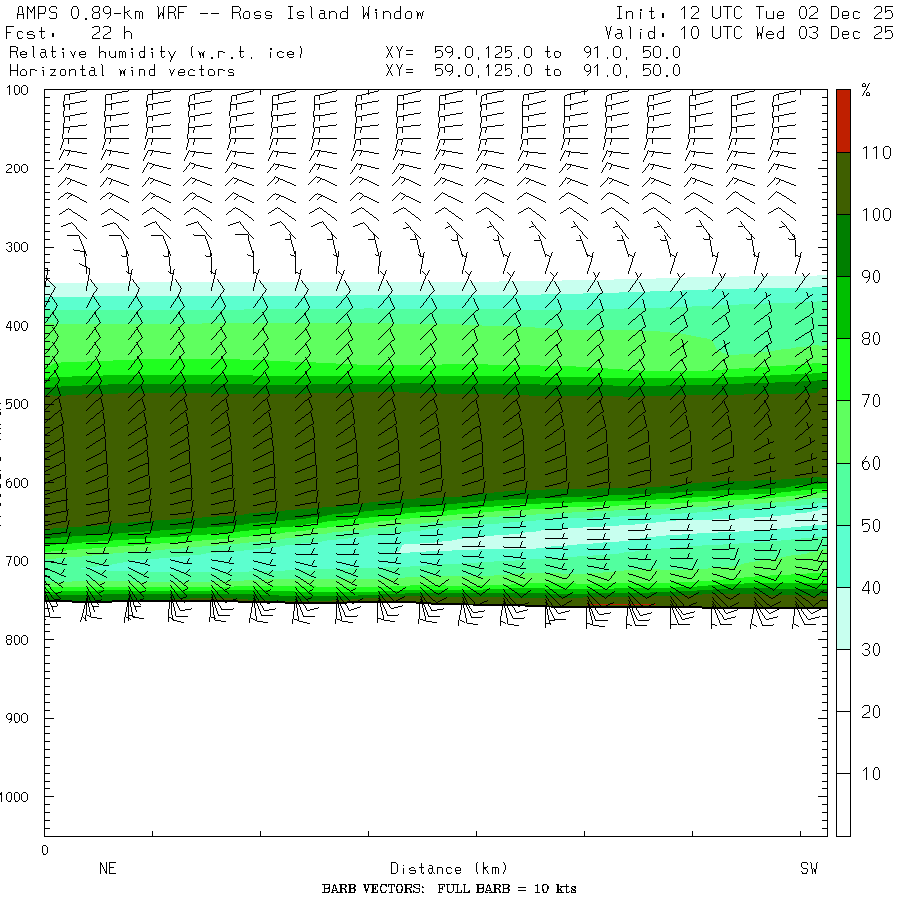Click the pressure axis label '400'
This screenshot has width=900, height=900.
[17, 325]
